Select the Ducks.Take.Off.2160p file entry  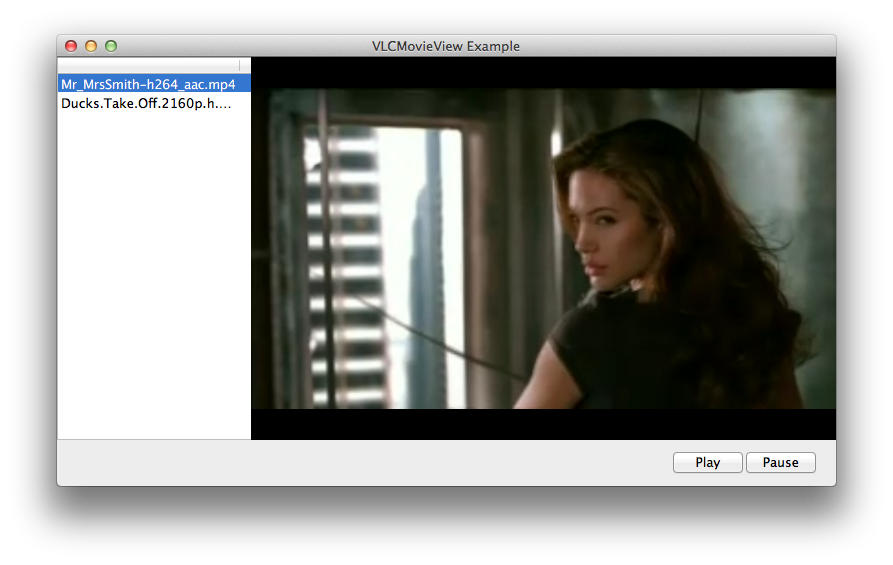point(146,102)
